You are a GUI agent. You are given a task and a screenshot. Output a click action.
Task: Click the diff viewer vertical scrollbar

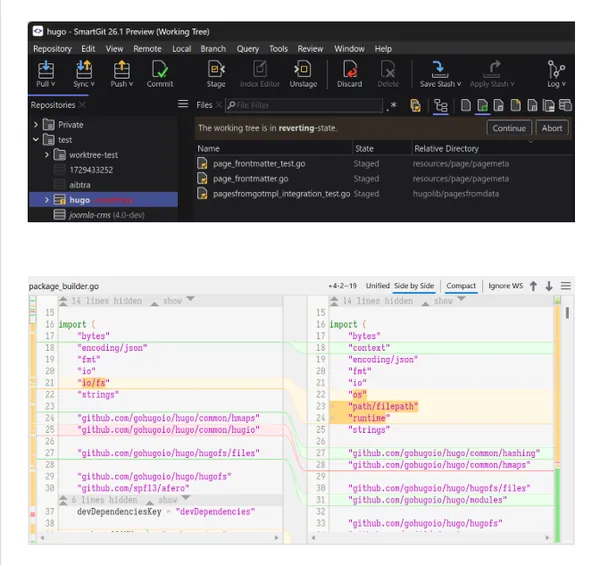click(567, 419)
